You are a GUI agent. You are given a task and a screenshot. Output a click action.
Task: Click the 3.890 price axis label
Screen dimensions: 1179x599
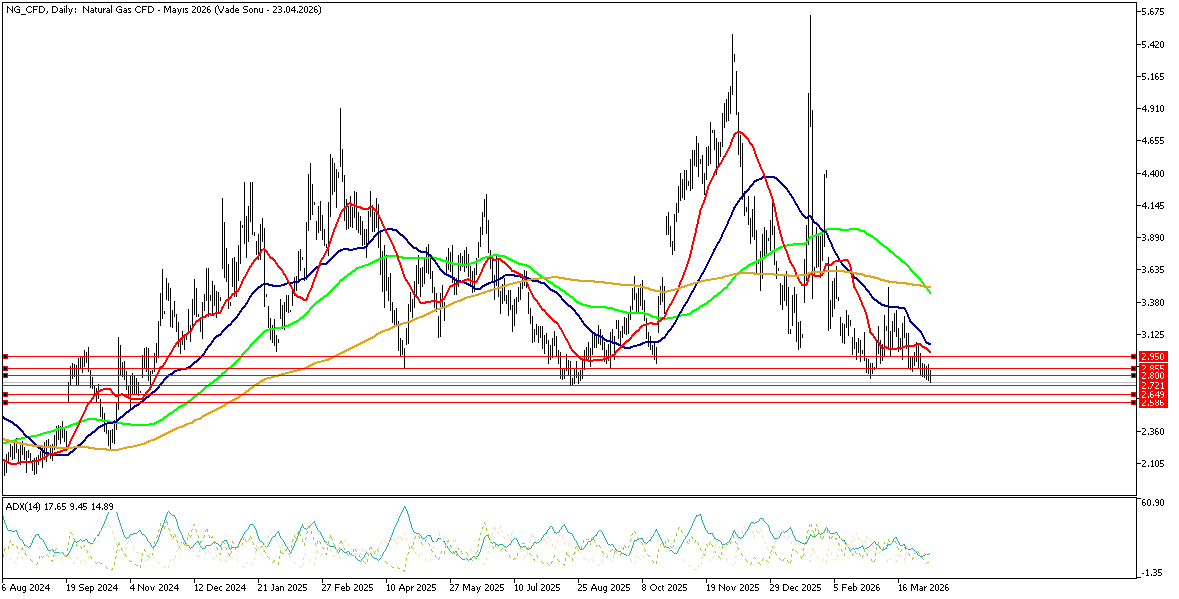tap(1152, 237)
